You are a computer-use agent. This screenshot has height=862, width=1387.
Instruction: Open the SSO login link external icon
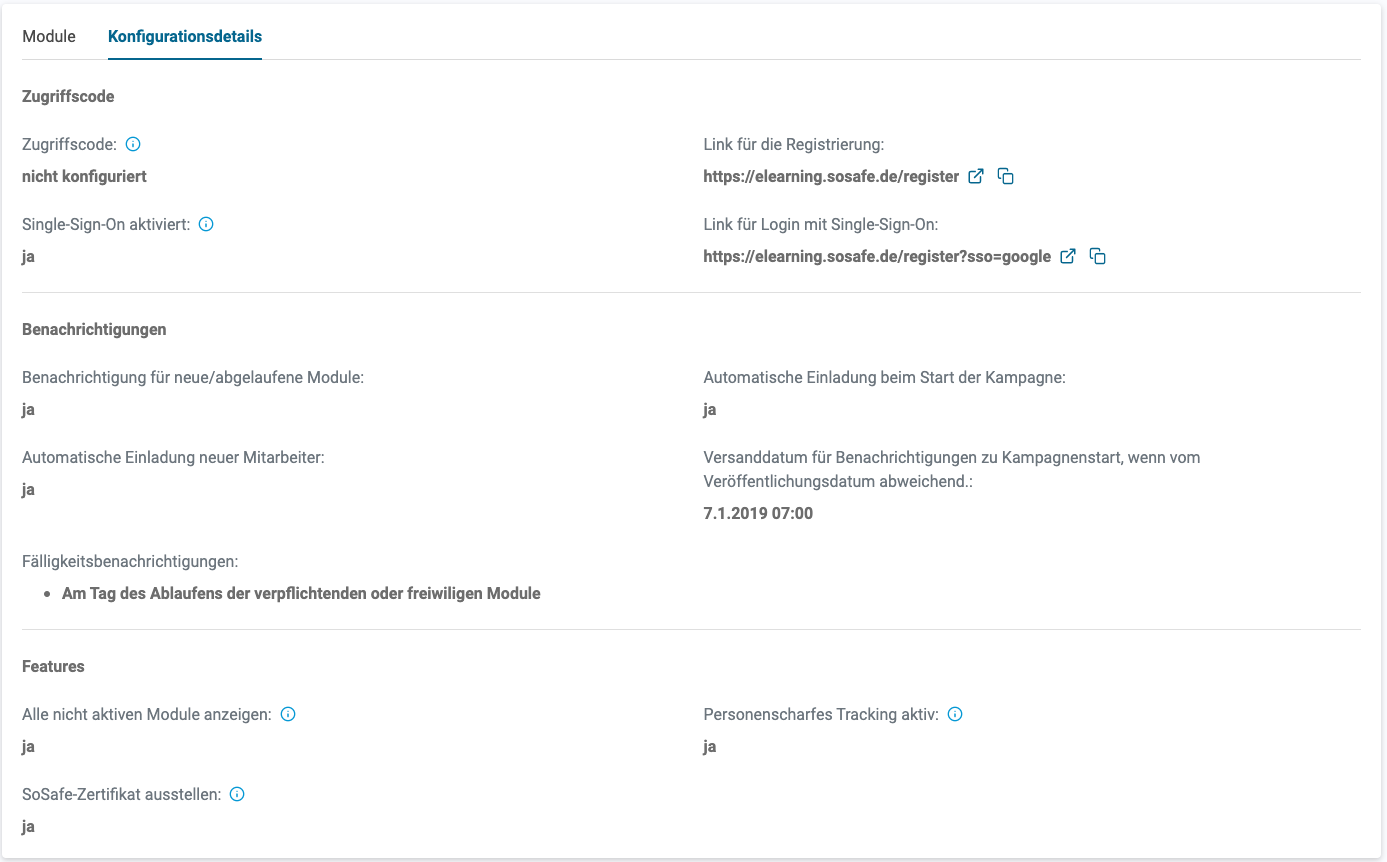1068,256
